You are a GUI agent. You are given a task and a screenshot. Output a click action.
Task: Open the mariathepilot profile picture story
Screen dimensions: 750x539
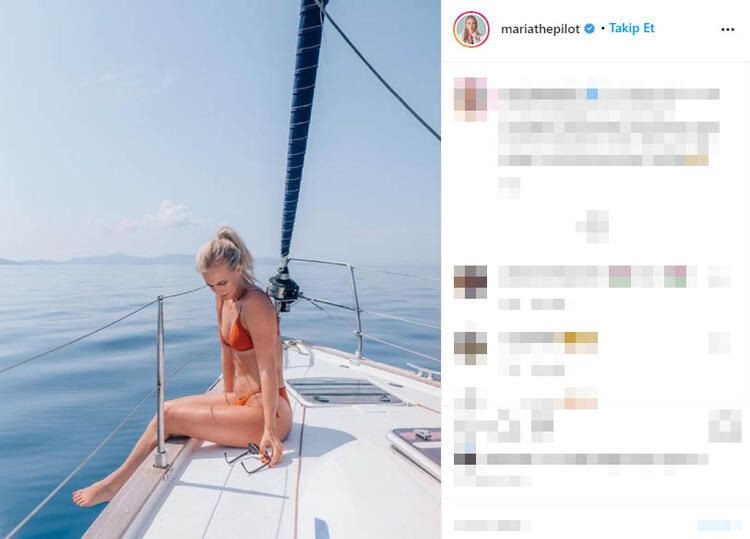[x=471, y=29]
